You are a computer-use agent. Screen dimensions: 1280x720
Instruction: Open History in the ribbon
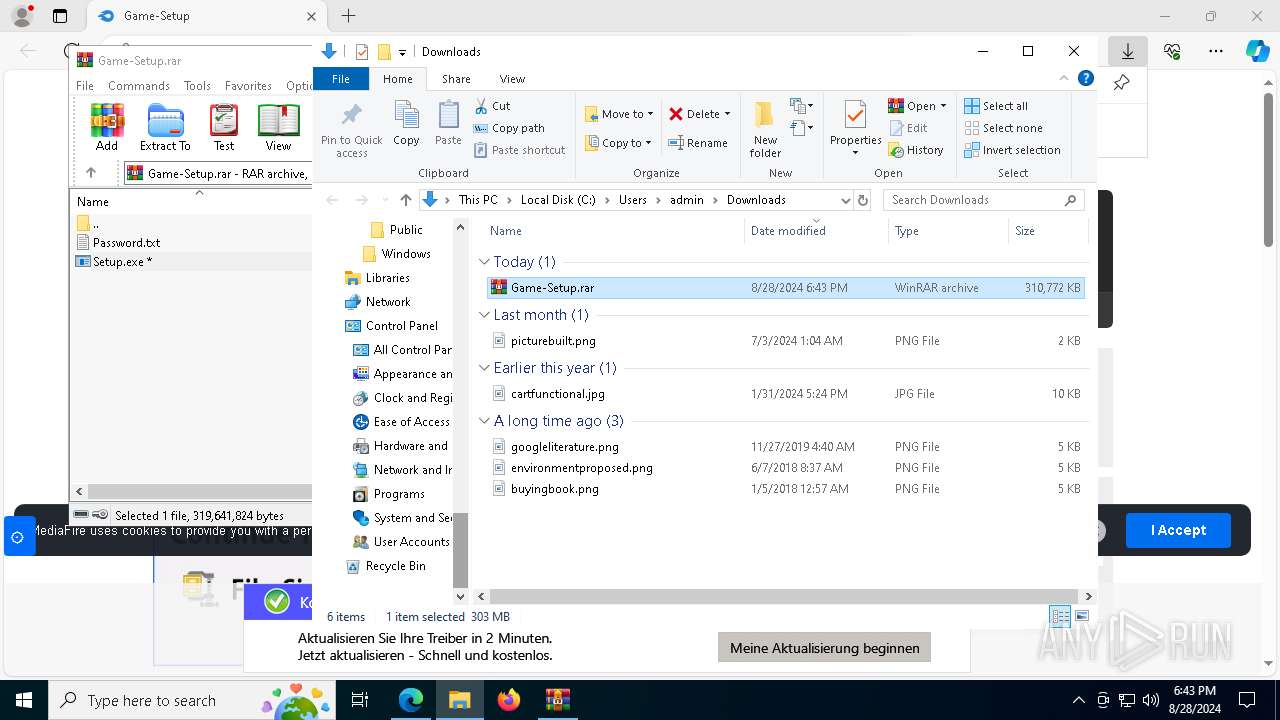tap(915, 150)
